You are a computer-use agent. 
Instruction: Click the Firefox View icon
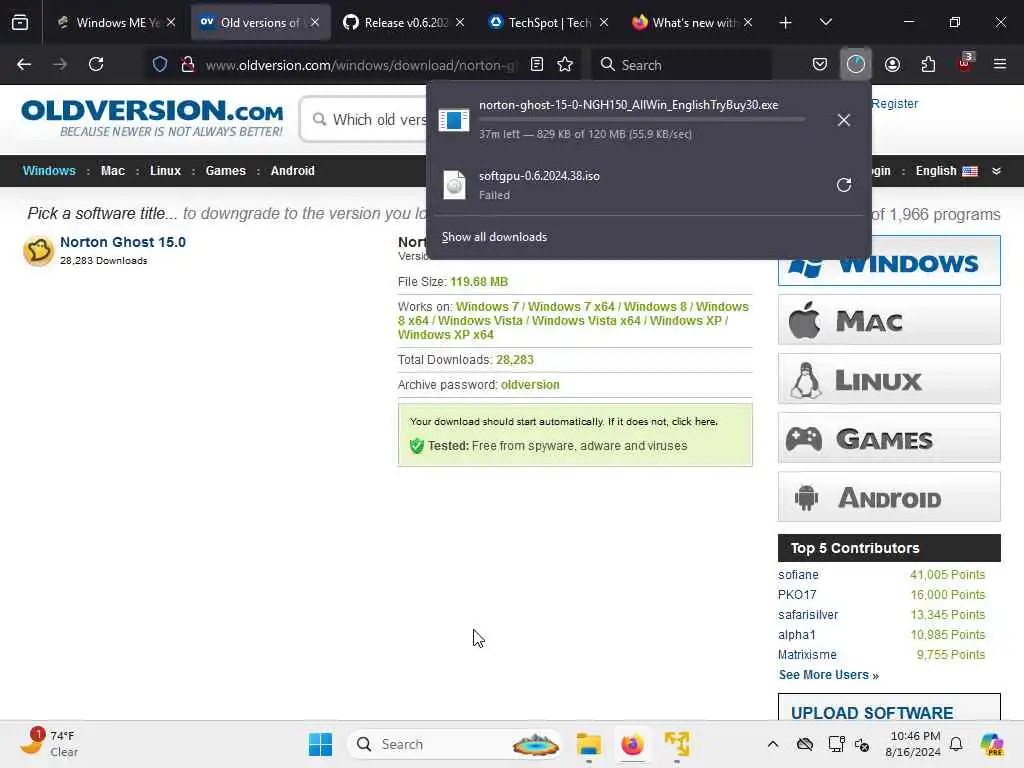[20, 23]
